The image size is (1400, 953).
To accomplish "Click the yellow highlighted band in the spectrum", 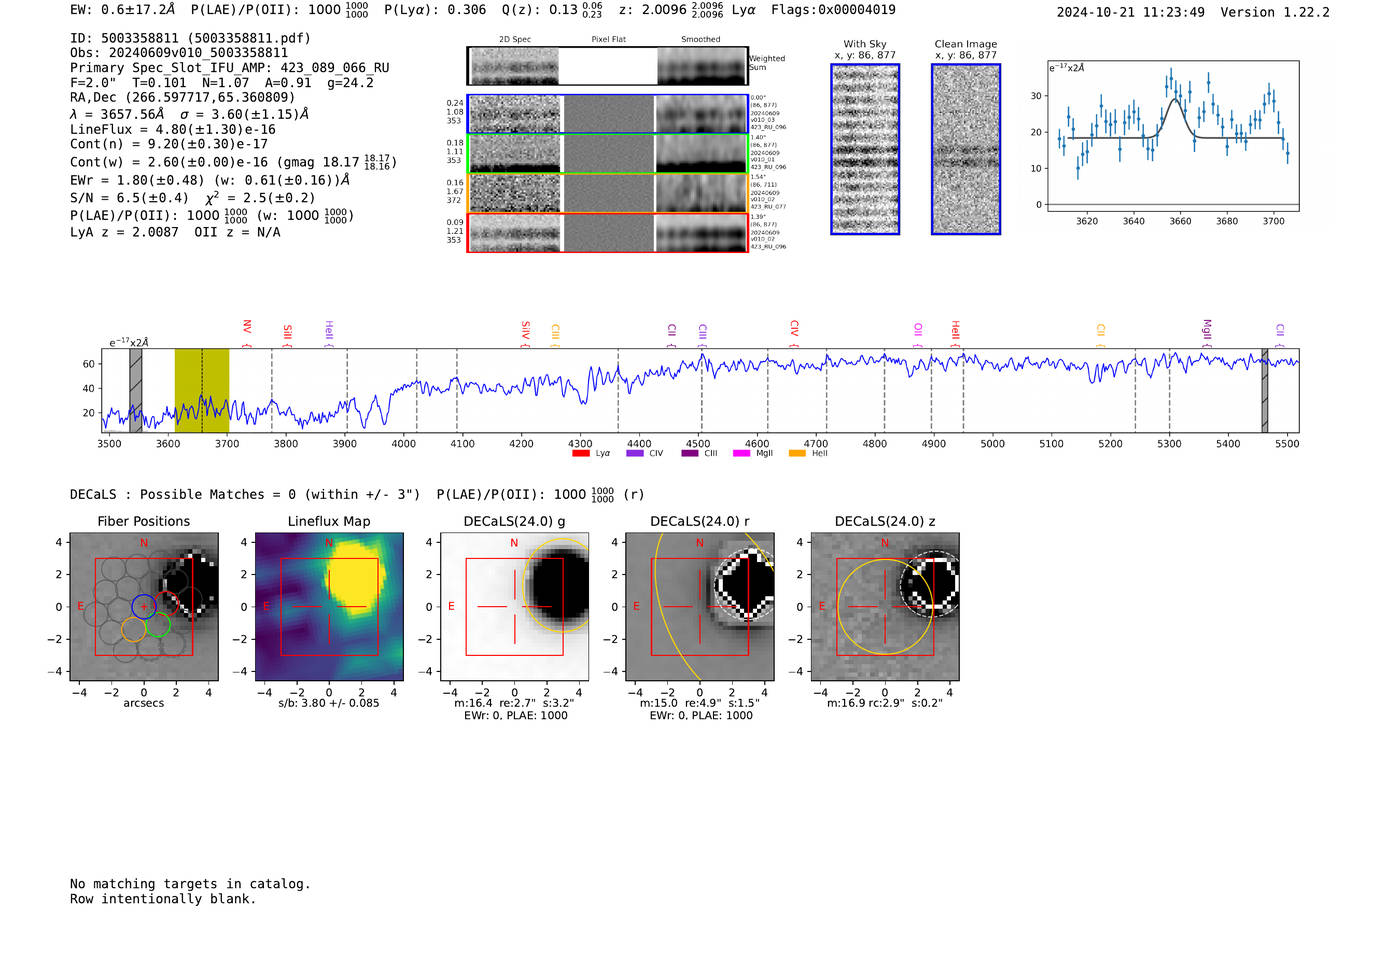I will [x=202, y=390].
